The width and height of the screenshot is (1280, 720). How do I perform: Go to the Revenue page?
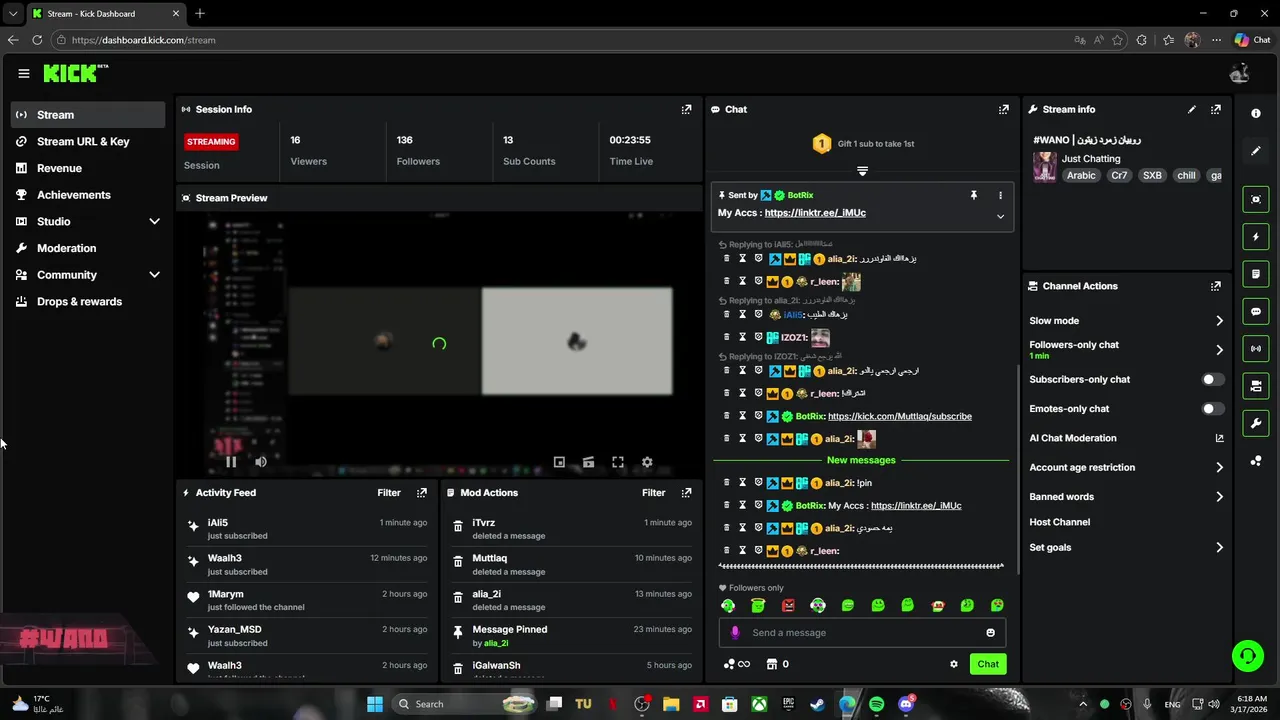[88, 168]
